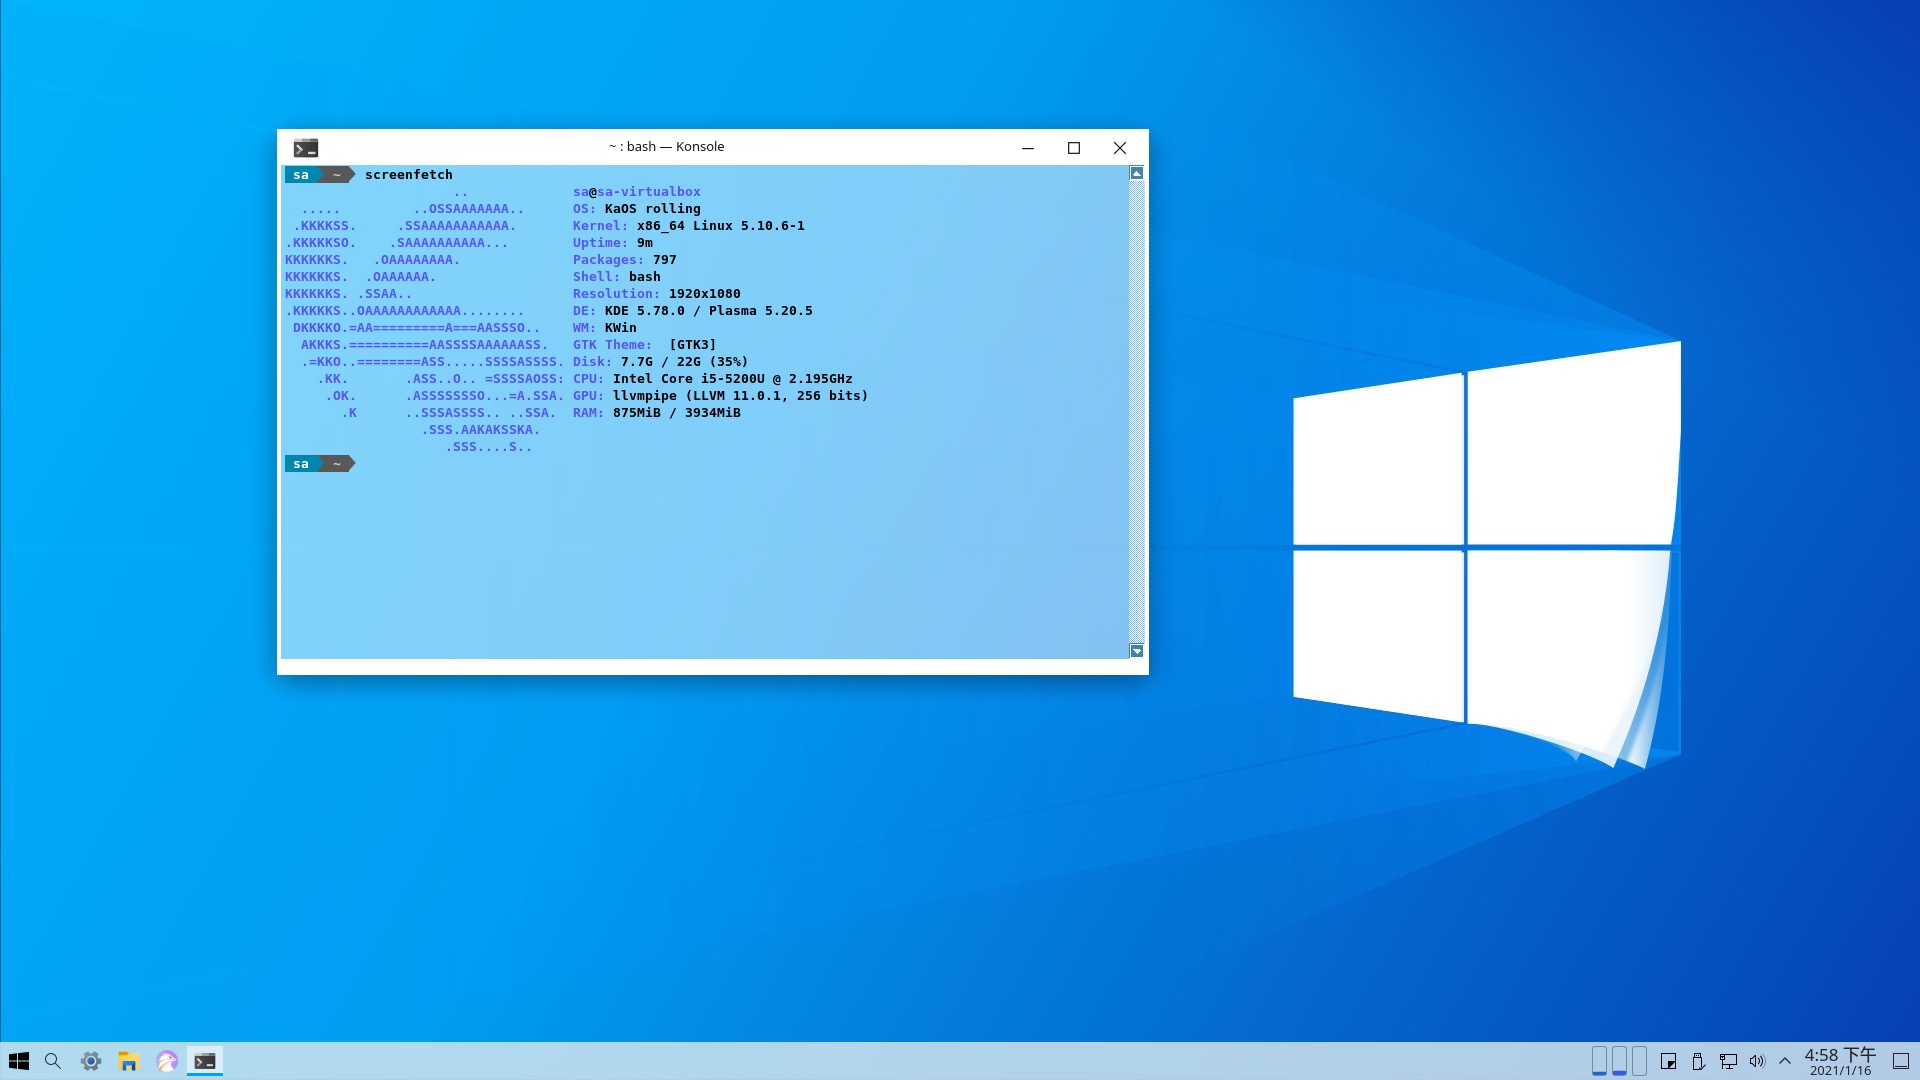Open the network connections tray icon
Viewport: 1920px width, 1080px height.
pyautogui.click(x=1728, y=1061)
